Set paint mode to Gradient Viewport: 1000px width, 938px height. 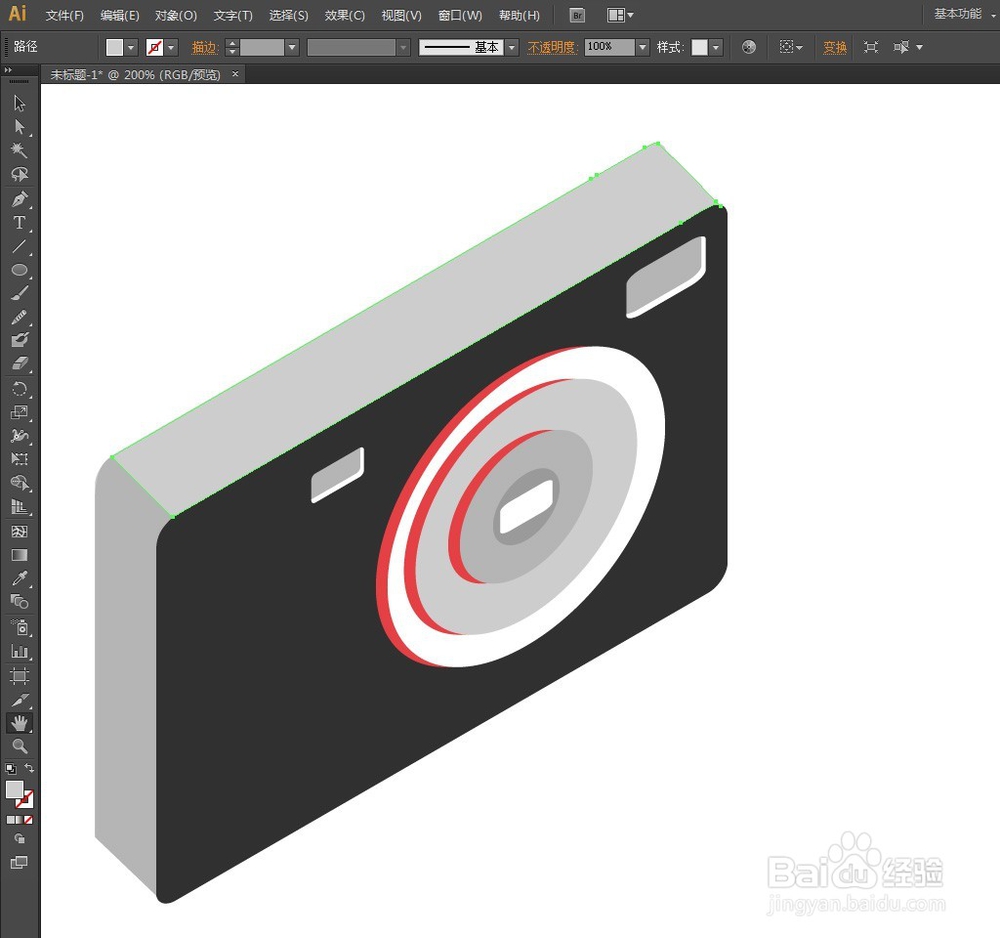19,820
